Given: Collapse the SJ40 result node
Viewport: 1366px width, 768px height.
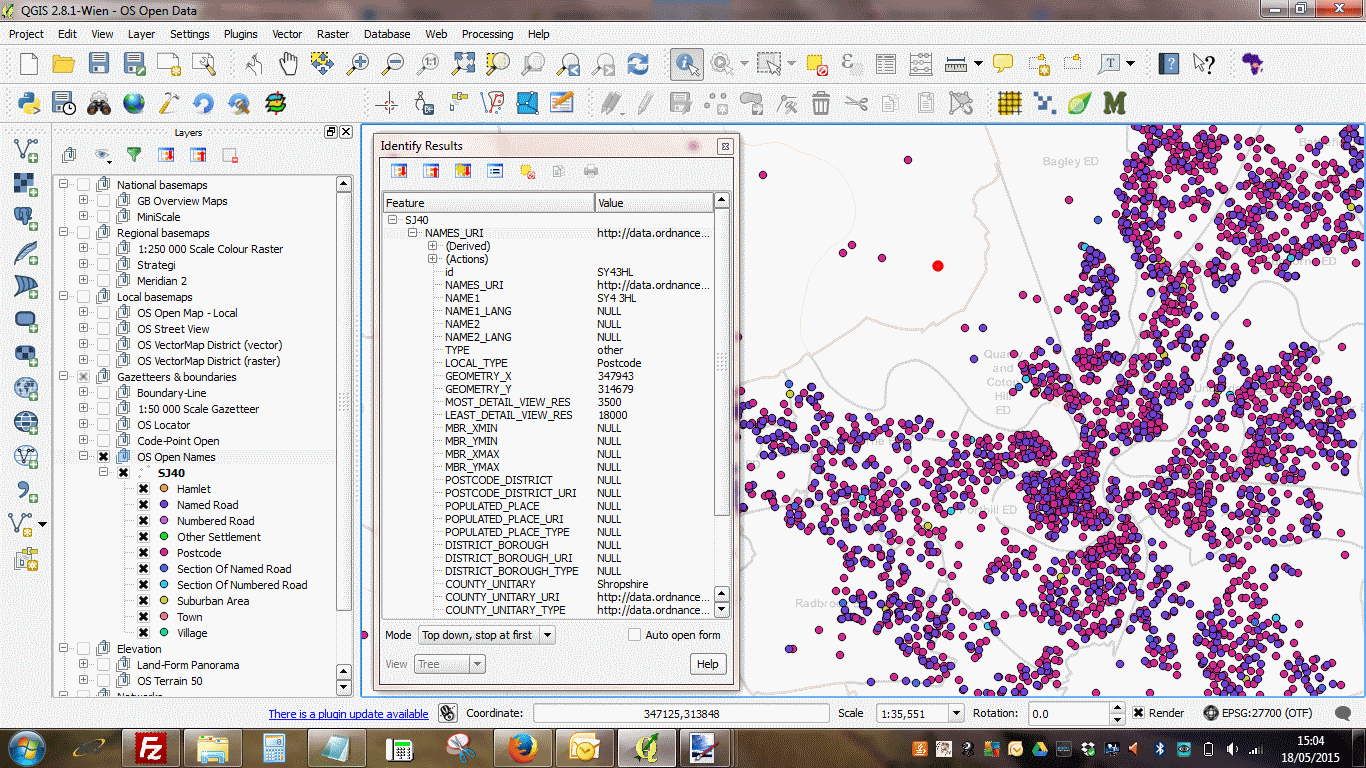Looking at the screenshot, I should click(393, 220).
